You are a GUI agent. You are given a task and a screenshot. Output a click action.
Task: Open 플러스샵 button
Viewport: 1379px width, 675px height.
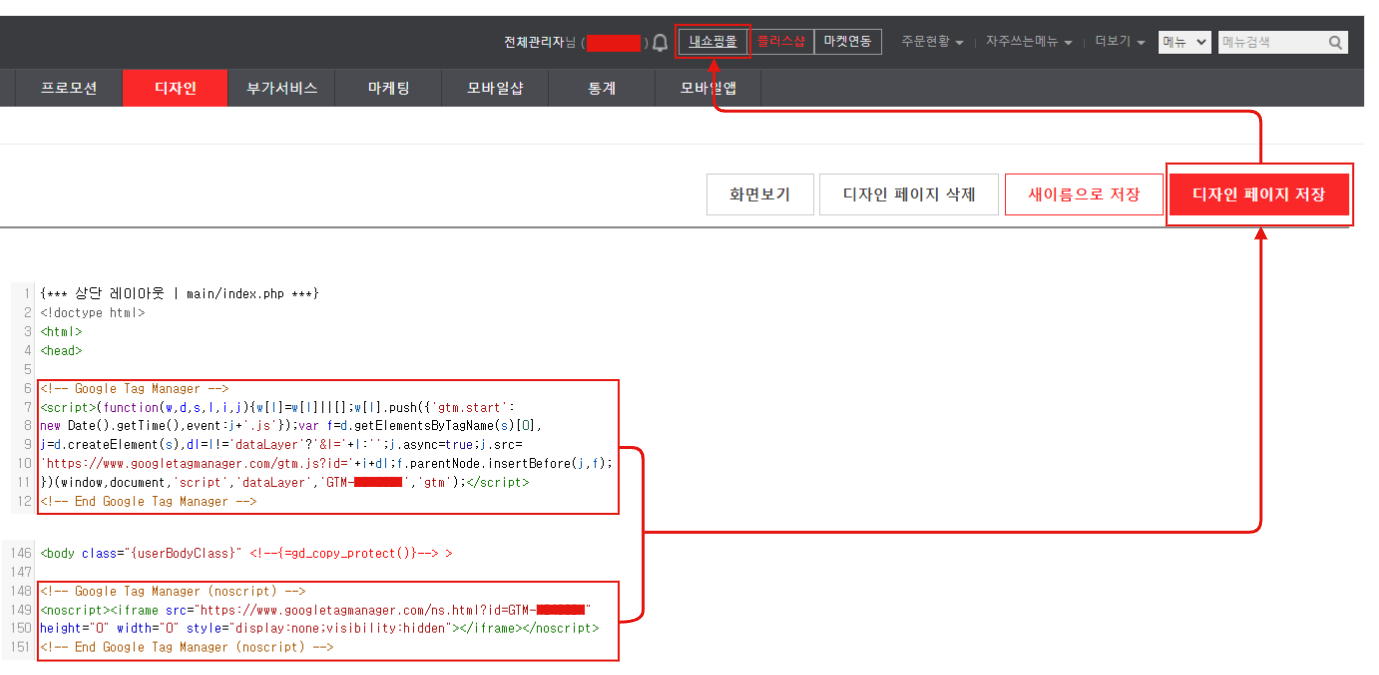pos(781,42)
